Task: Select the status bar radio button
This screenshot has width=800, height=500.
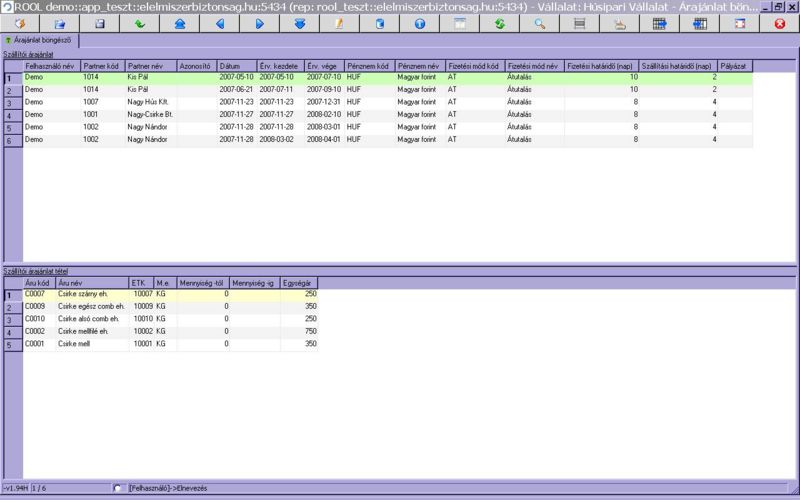Action: (119, 488)
